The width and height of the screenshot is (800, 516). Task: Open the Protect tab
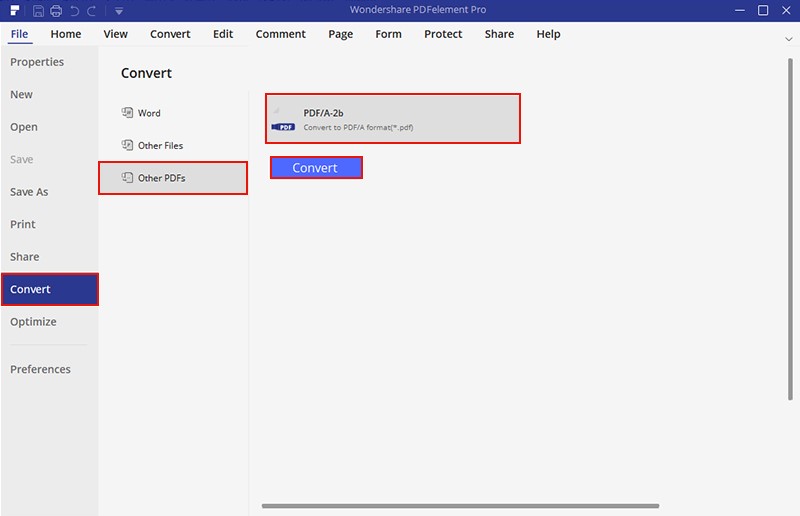pos(443,34)
